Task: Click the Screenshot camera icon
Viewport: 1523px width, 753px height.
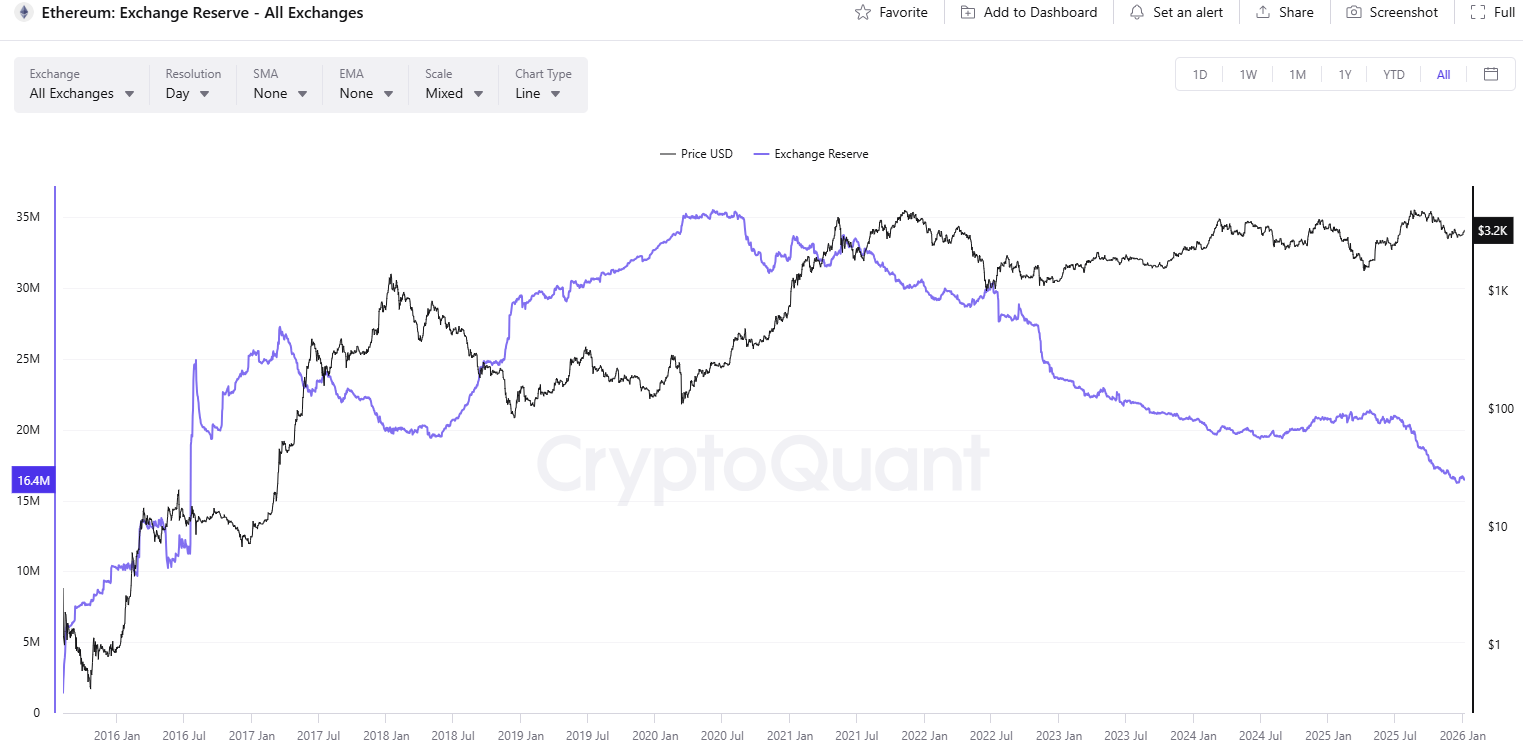Action: click(x=1355, y=12)
